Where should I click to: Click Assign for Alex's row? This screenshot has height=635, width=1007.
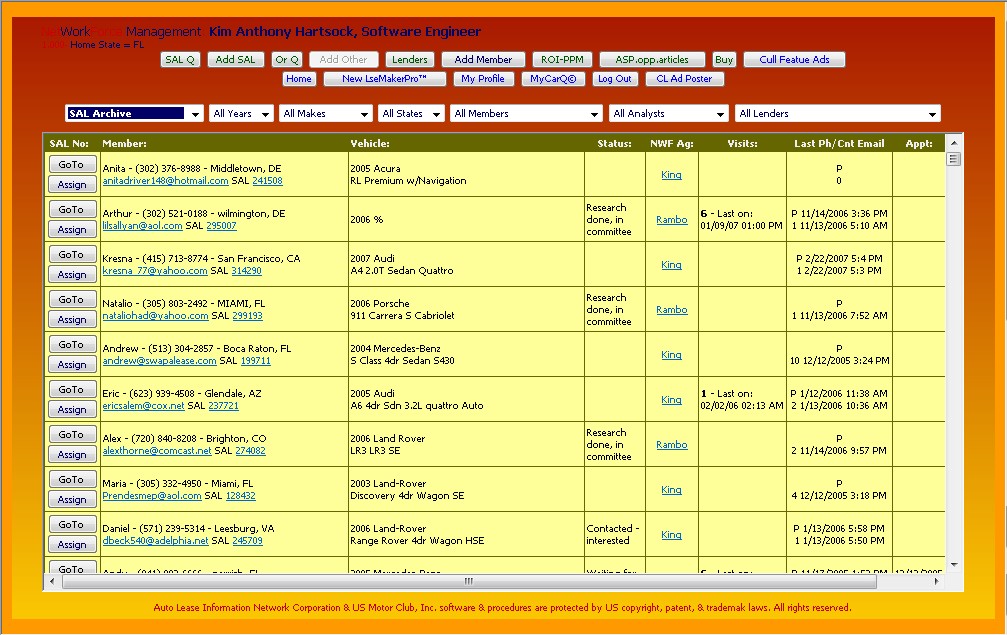pyautogui.click(x=72, y=454)
